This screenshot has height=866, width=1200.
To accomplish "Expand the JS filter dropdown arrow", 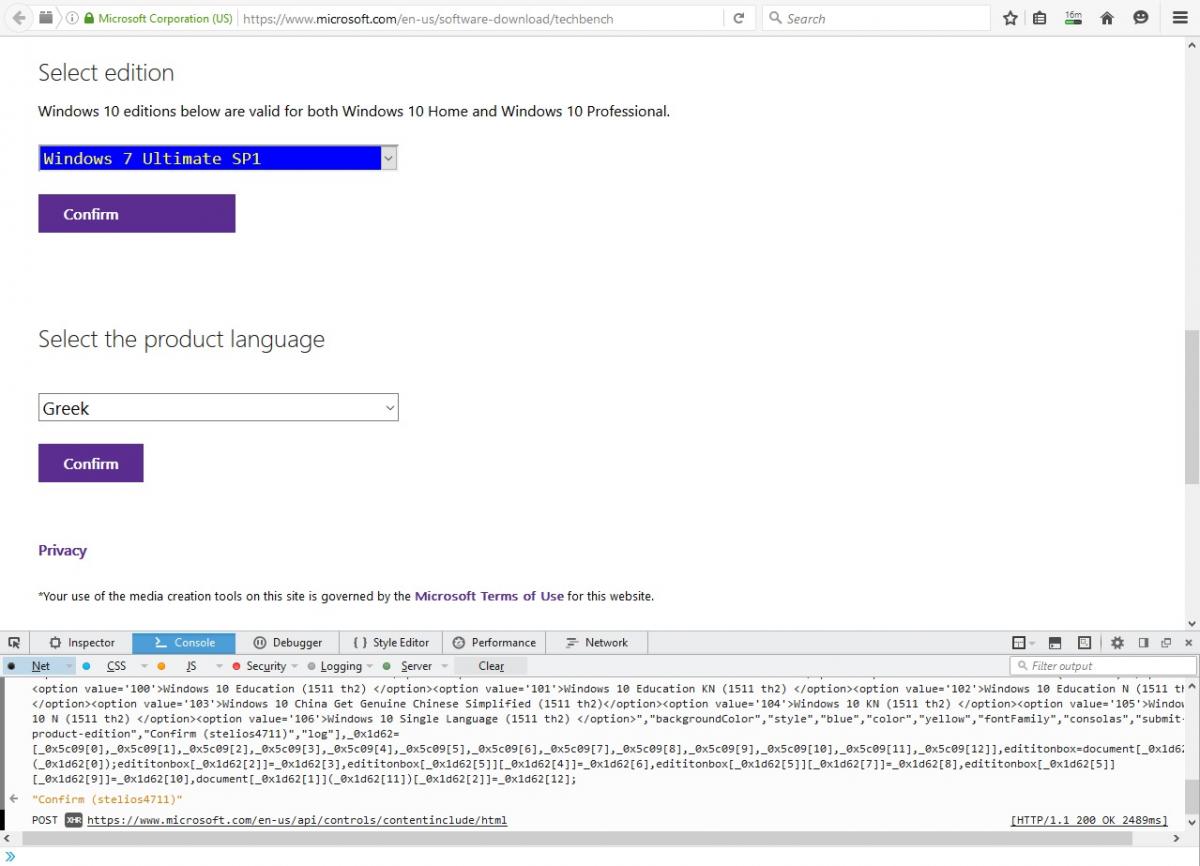I will (219, 666).
